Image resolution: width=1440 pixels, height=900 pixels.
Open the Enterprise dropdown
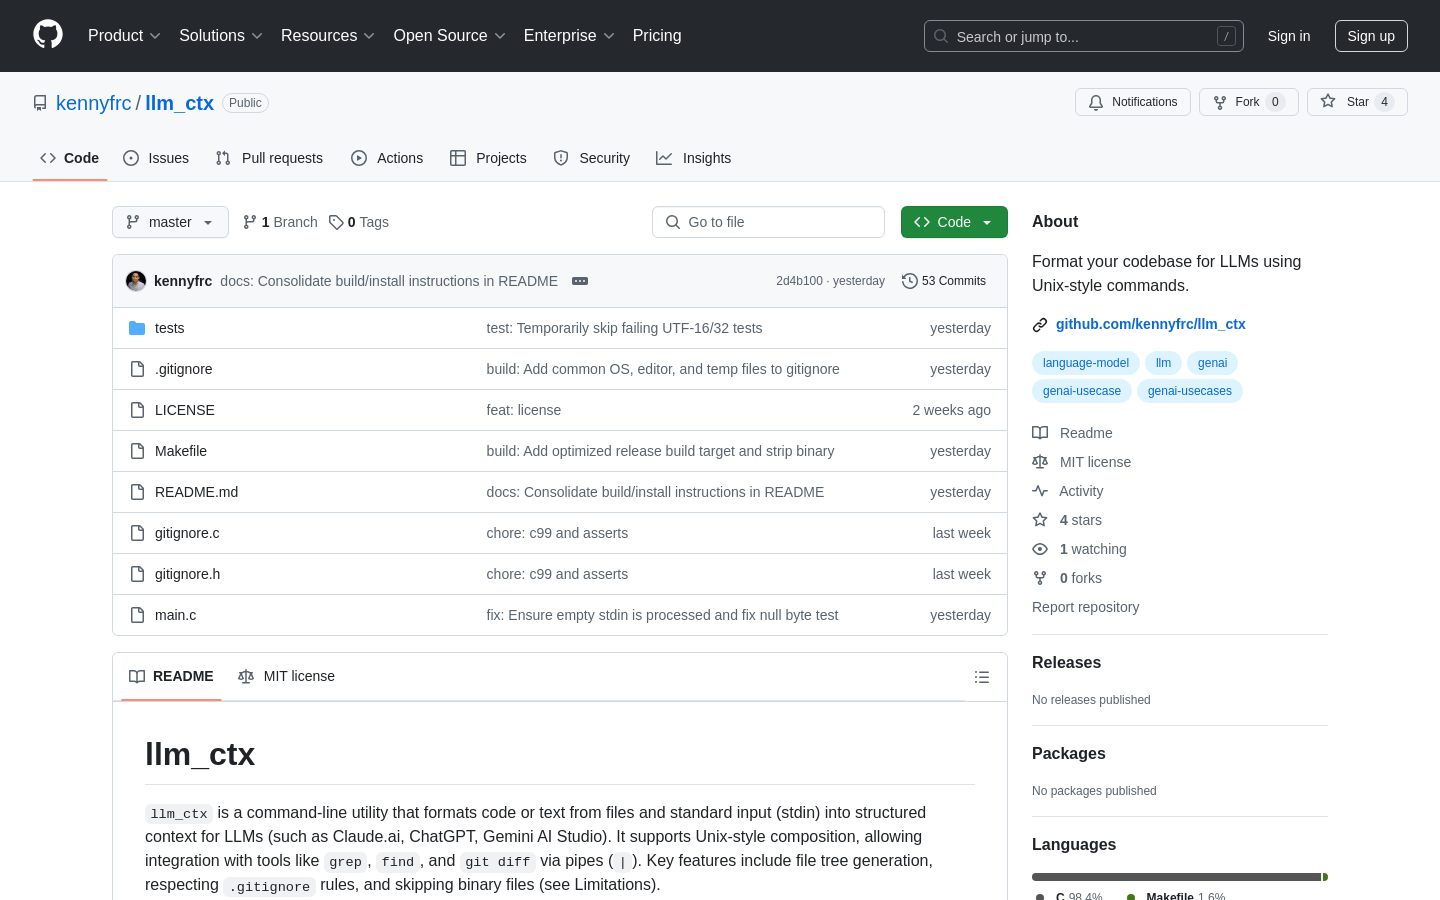(x=569, y=36)
